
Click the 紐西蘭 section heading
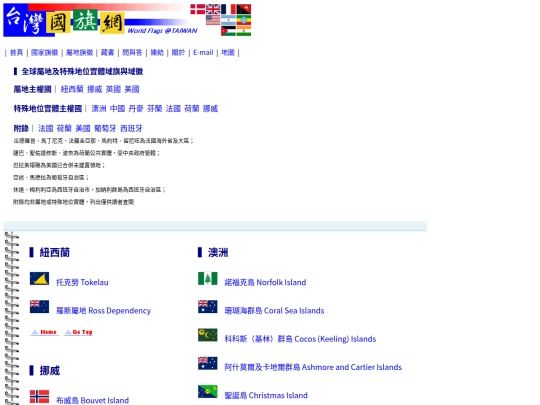click(55, 252)
